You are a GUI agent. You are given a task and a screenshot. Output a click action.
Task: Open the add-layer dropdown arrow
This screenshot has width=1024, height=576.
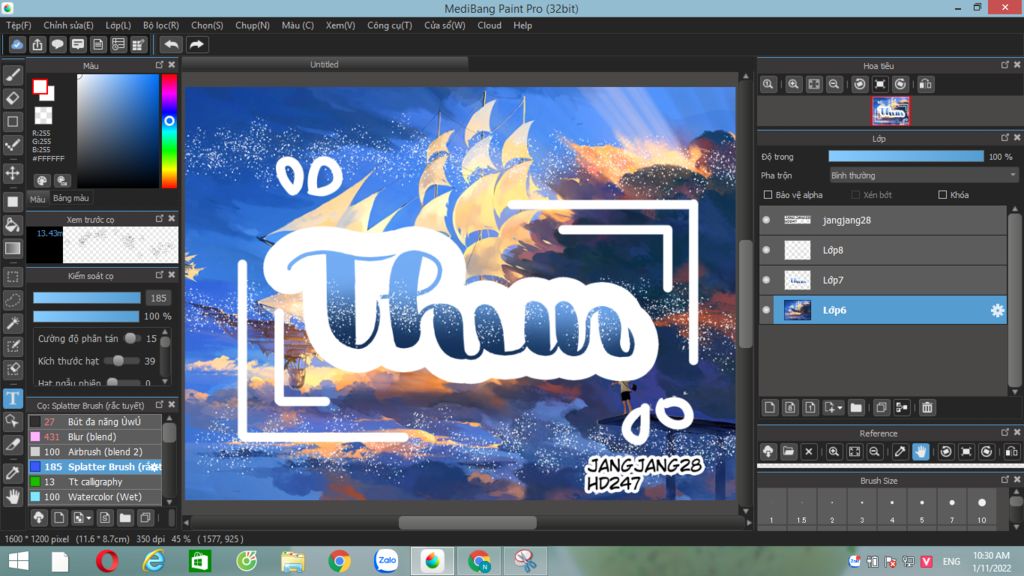[840, 408]
